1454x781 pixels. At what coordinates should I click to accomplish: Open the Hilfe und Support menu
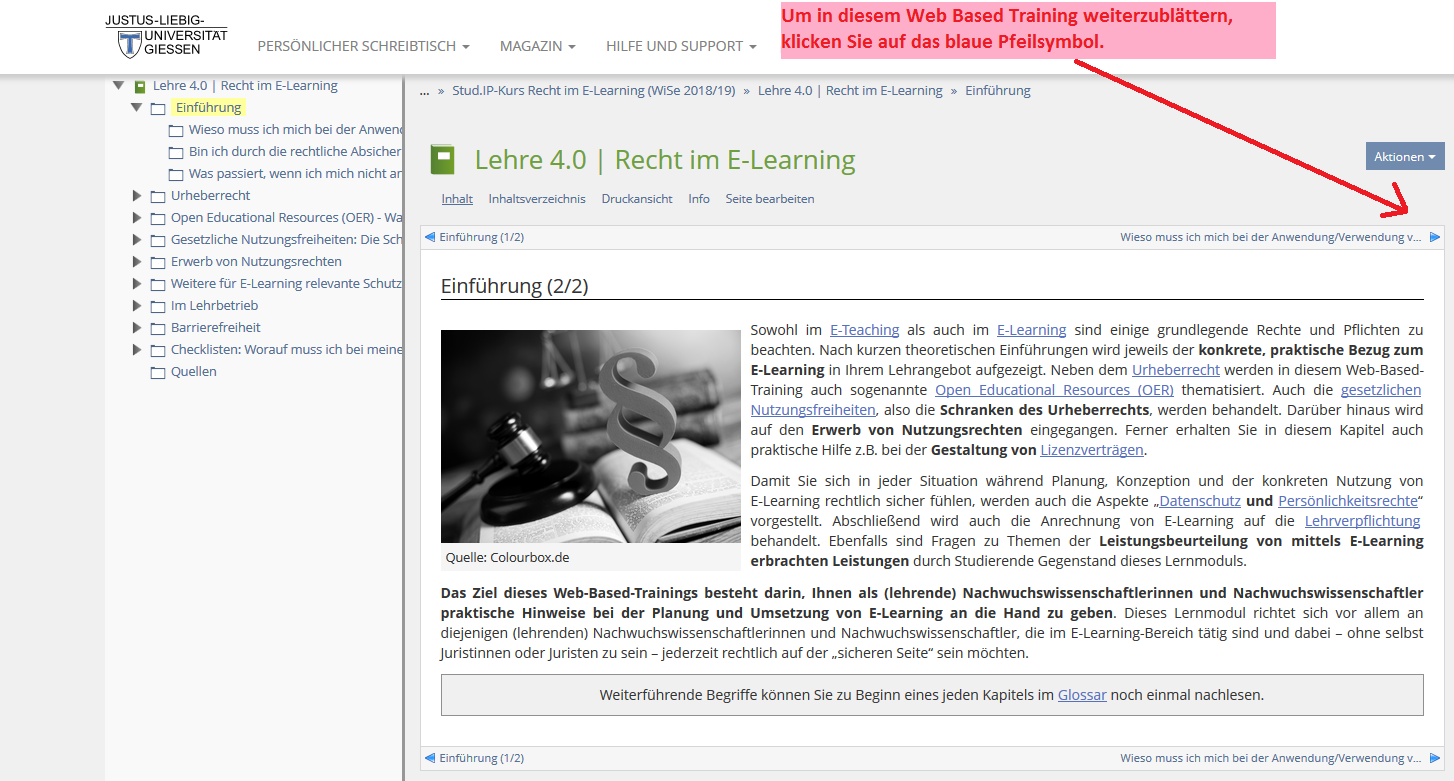680,46
